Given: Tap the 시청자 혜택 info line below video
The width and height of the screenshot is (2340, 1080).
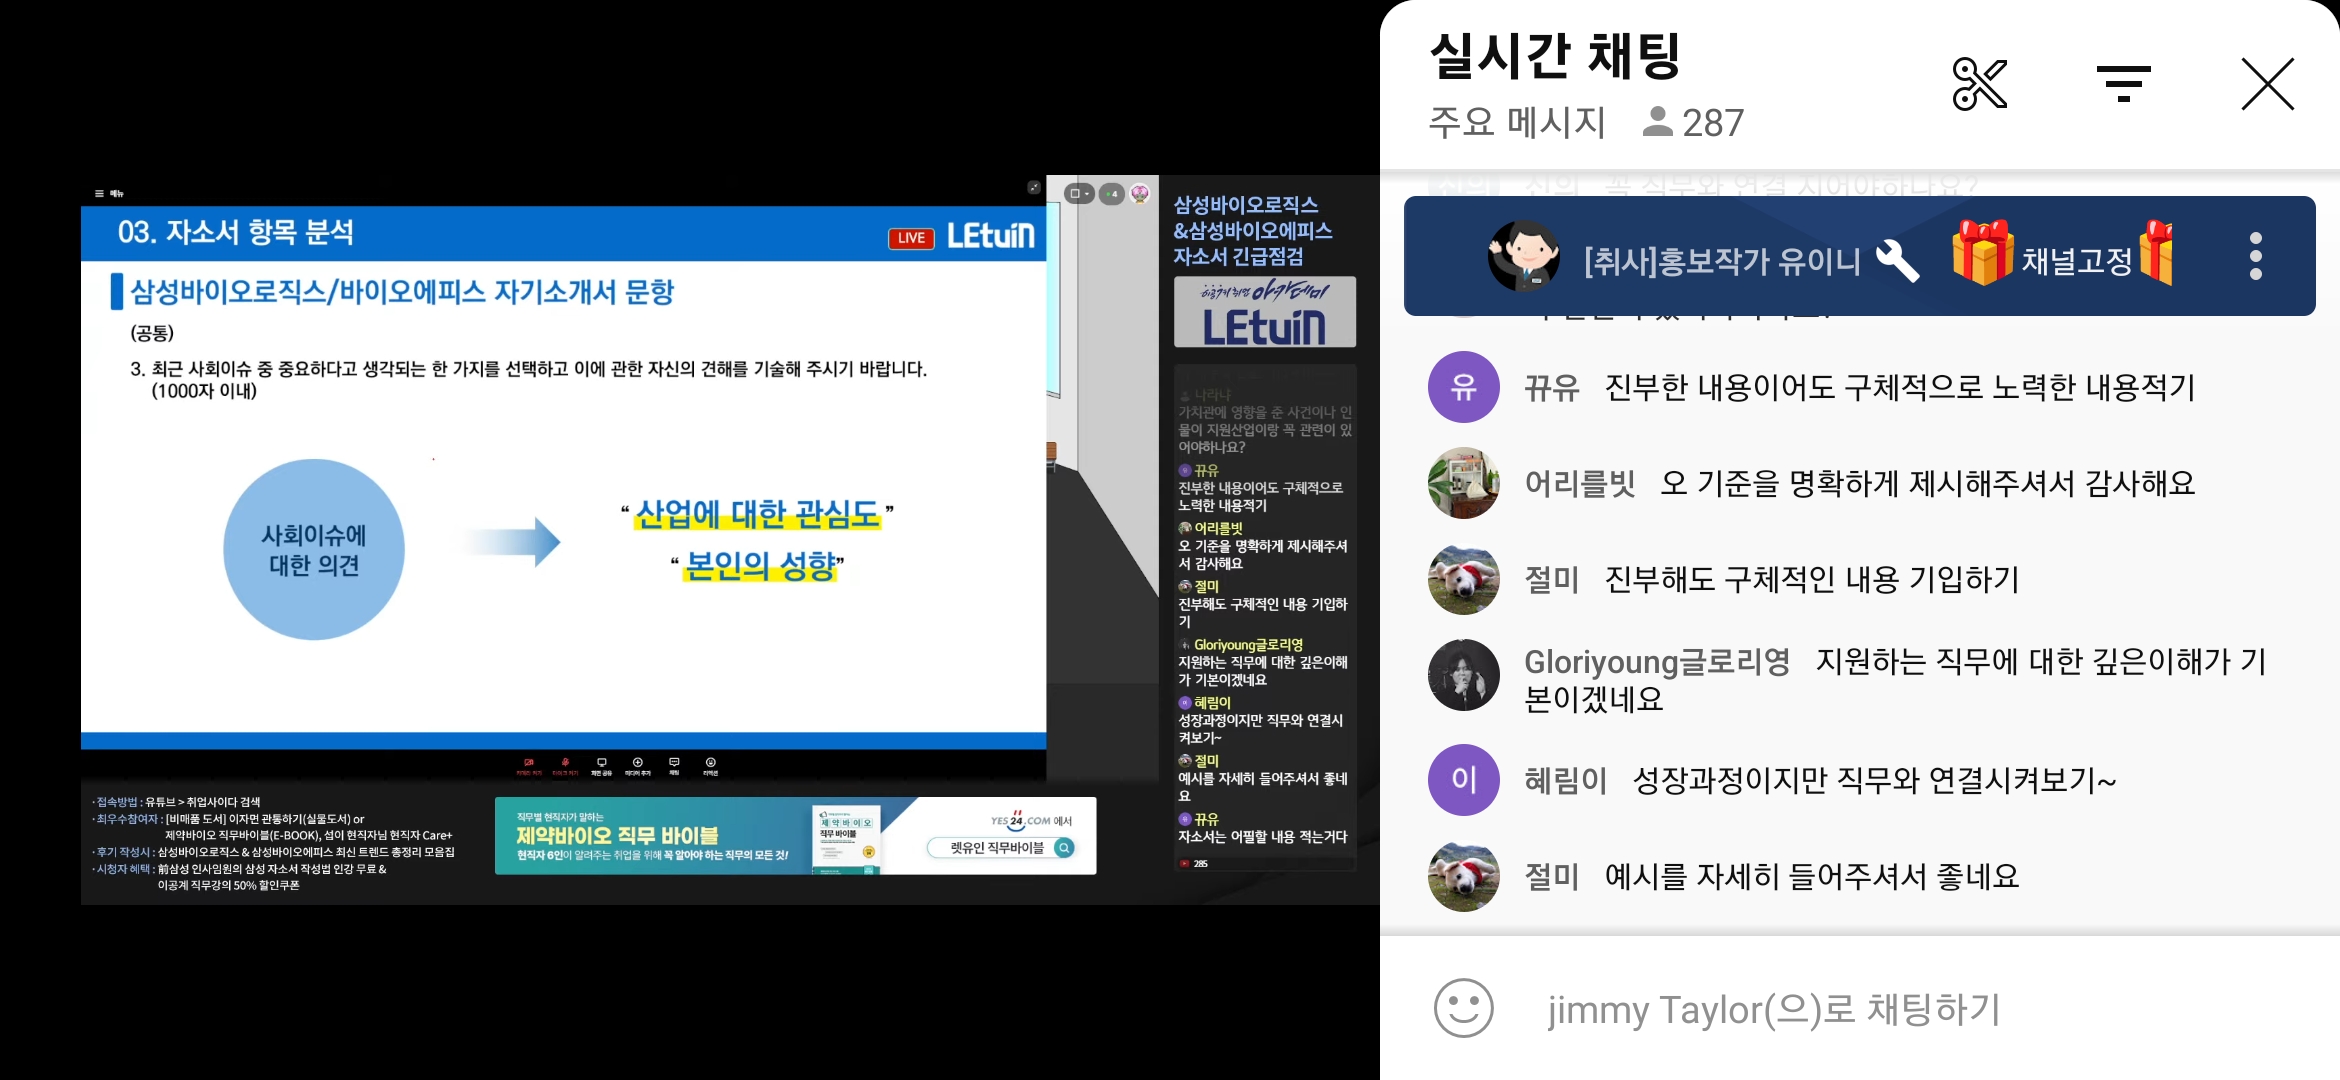Looking at the screenshot, I should coord(240,877).
